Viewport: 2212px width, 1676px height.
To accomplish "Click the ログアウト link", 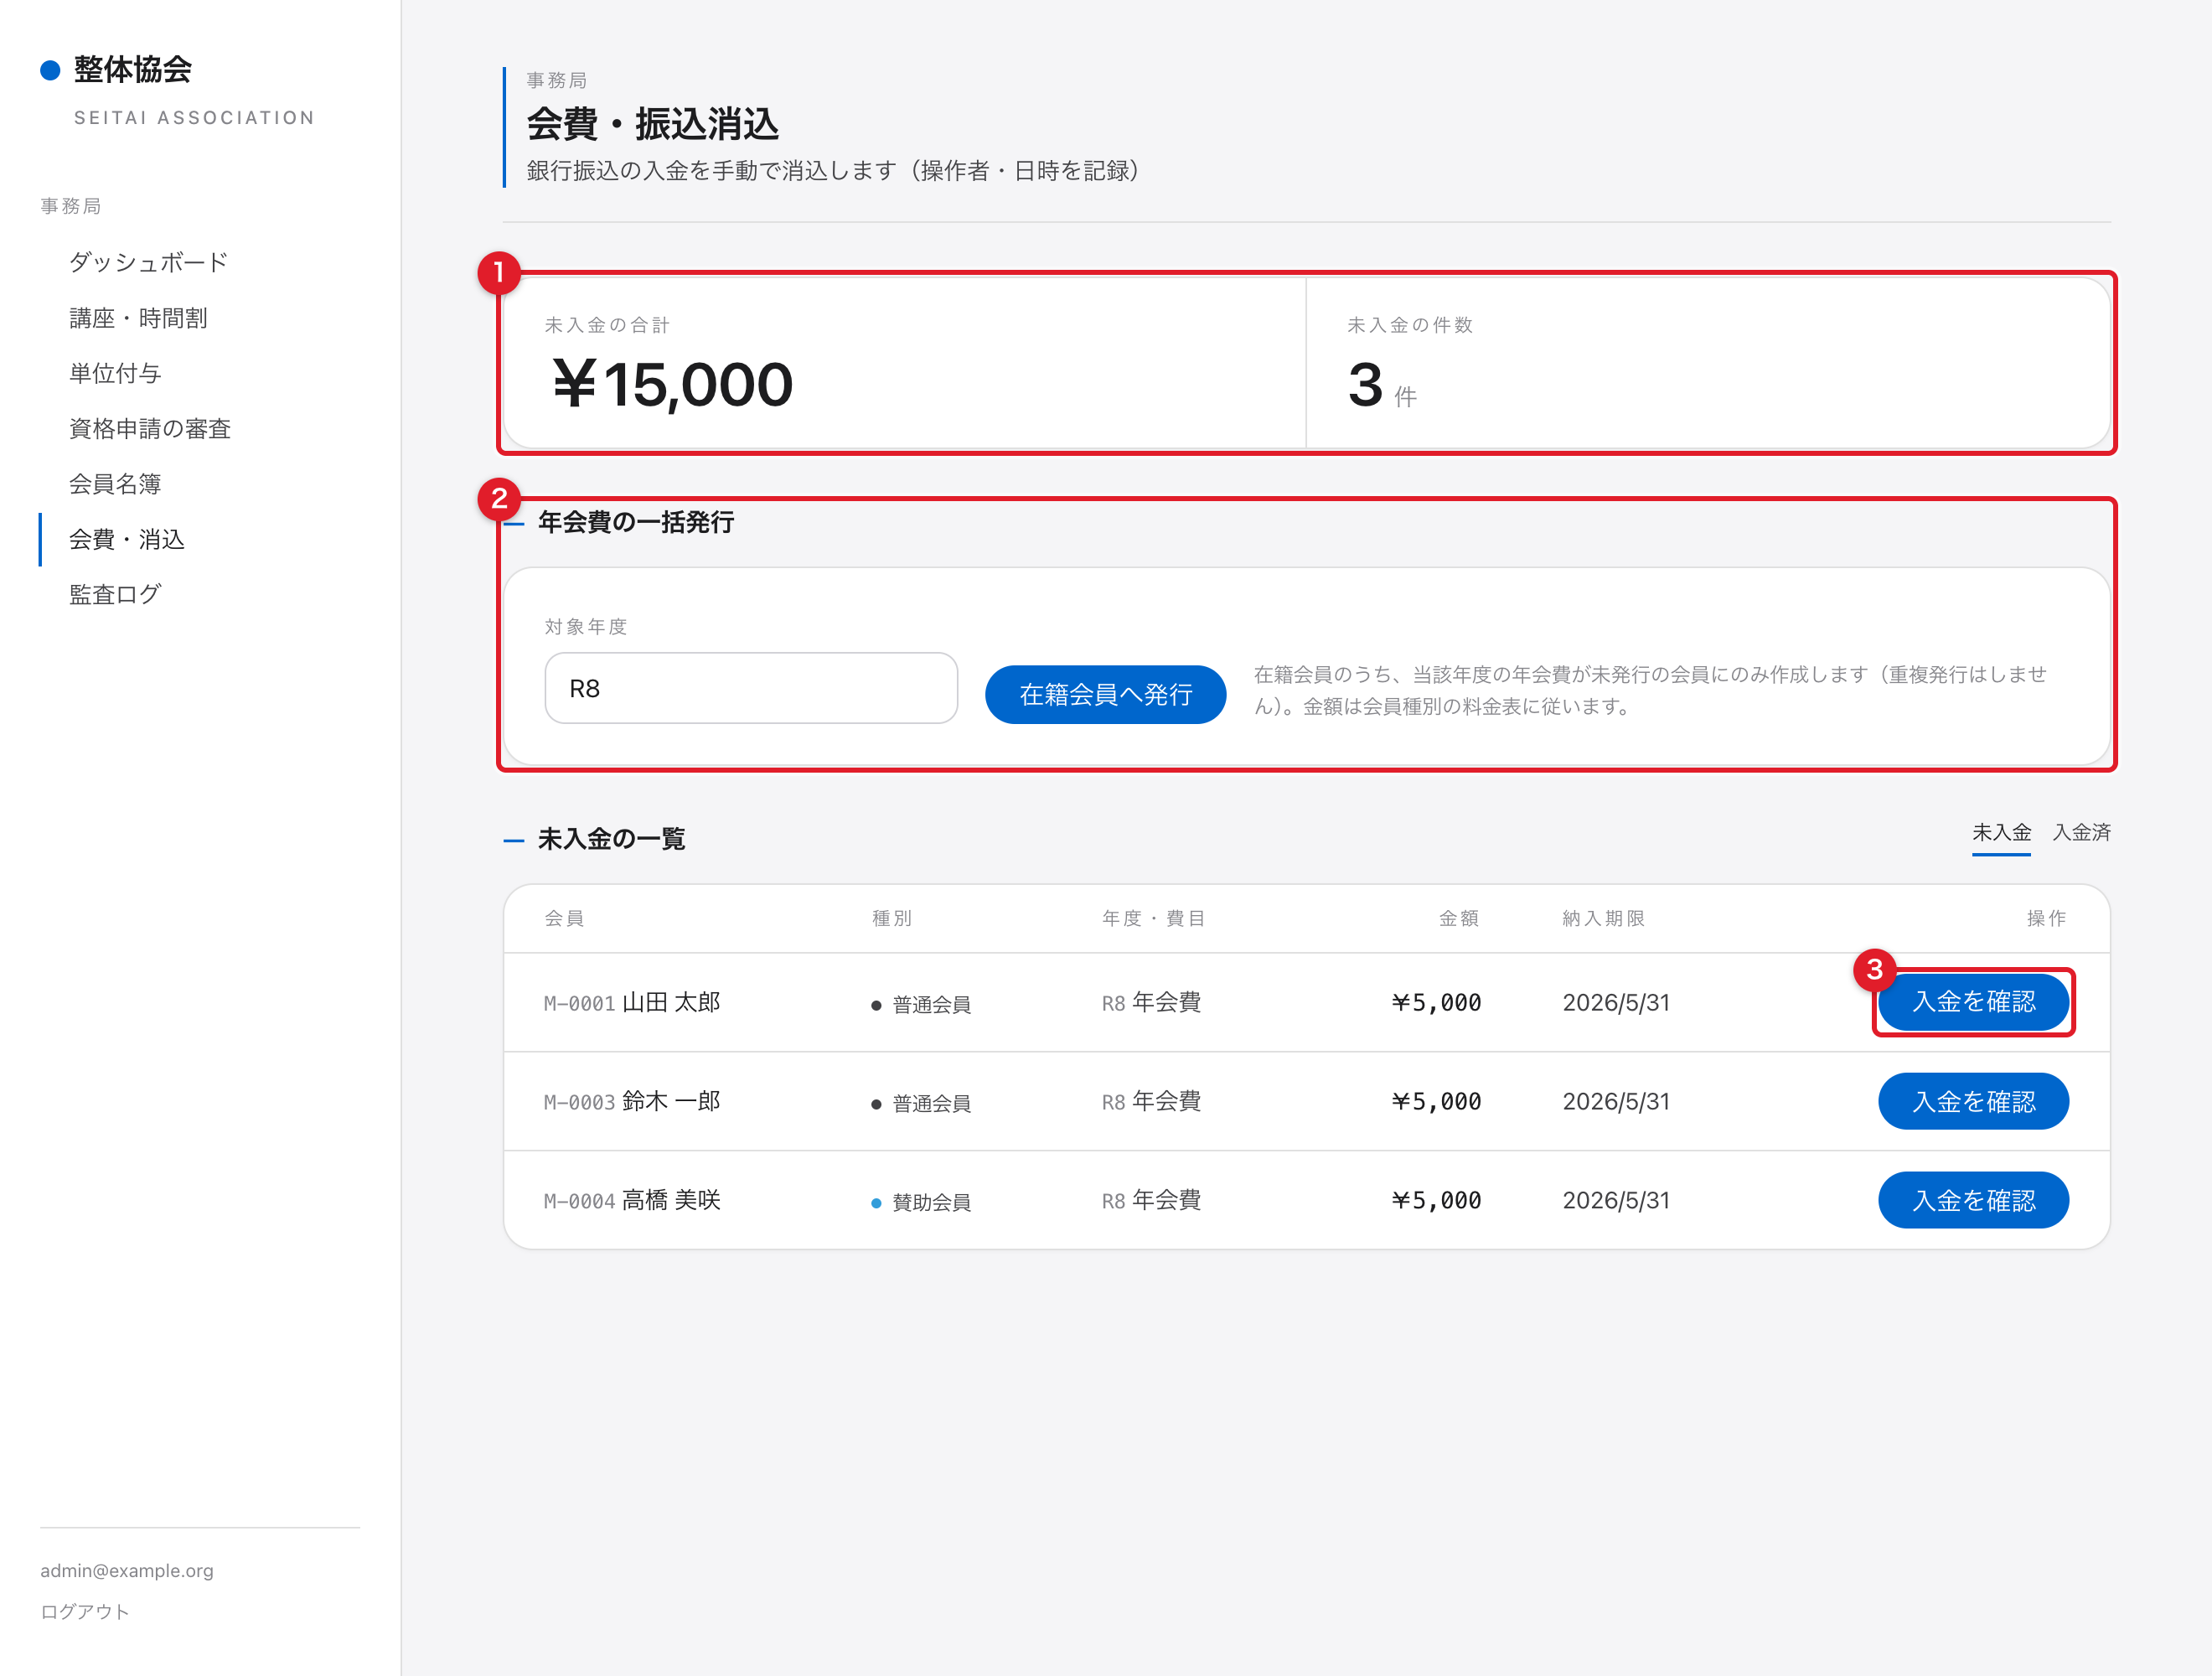I will pos(85,1611).
